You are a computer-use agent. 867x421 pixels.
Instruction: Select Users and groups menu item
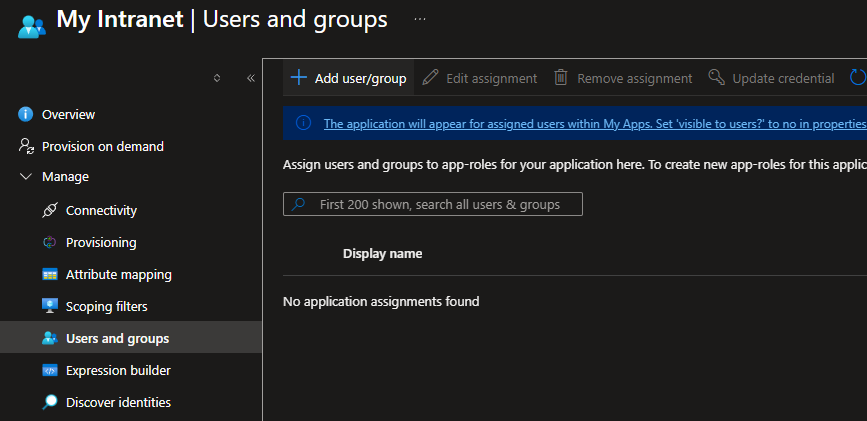pos(131,337)
